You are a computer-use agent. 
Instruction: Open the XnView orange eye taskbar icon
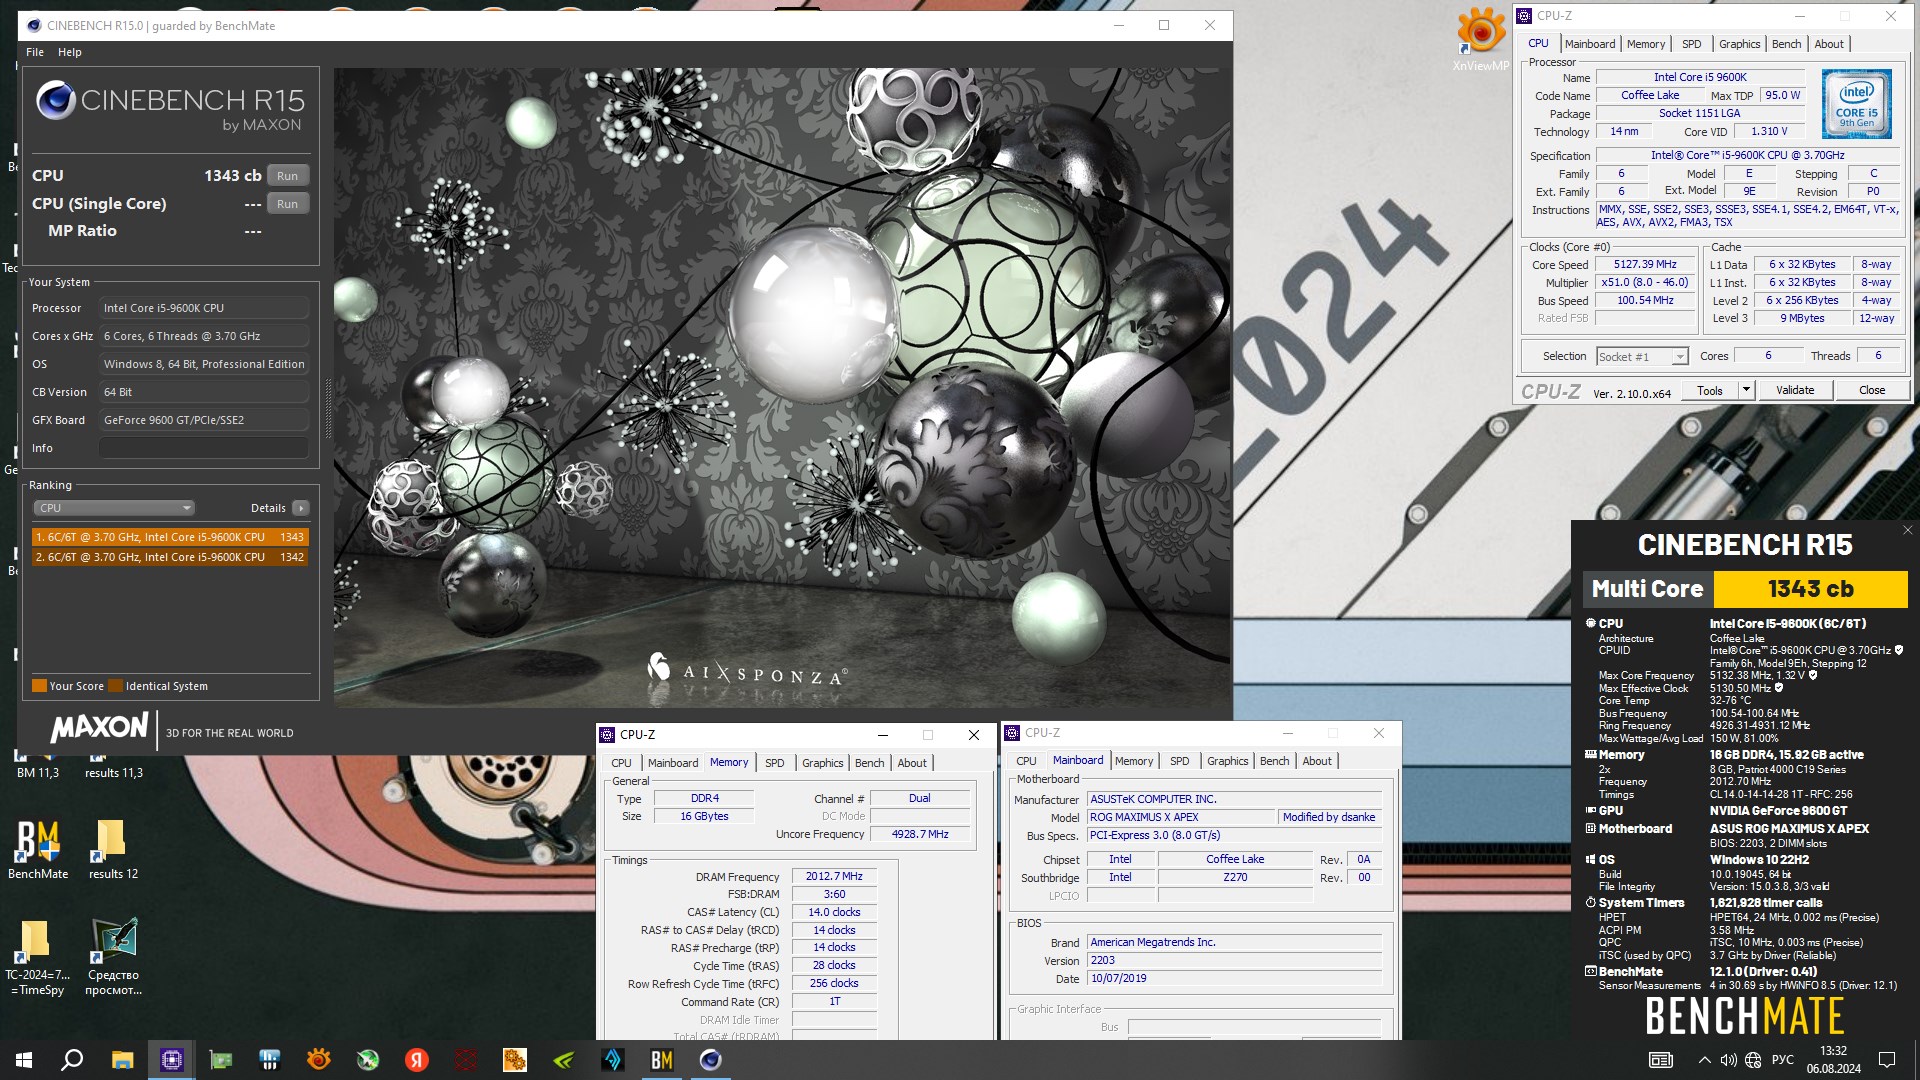coord(318,1060)
